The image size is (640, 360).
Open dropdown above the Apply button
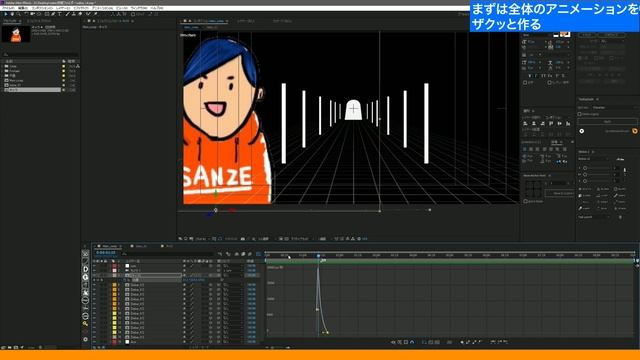[615, 108]
